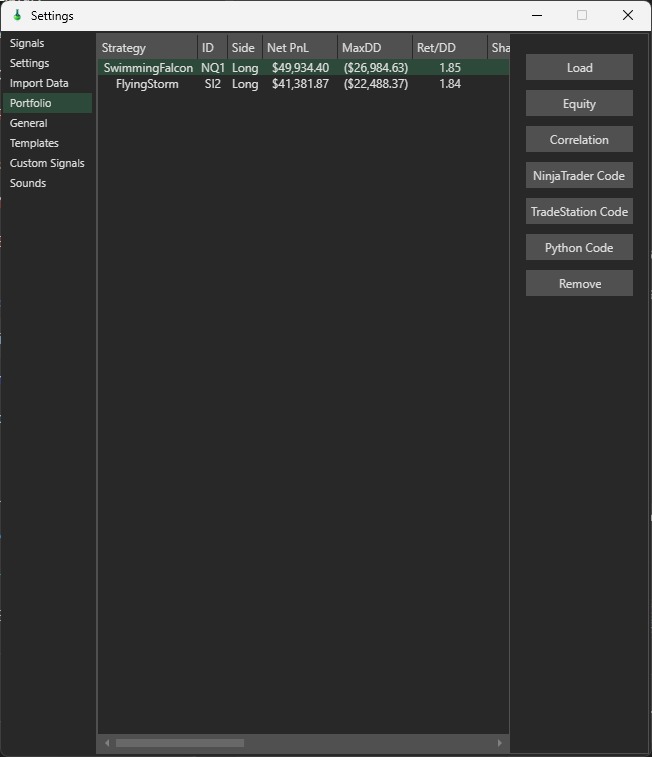Generate Python Code

pyautogui.click(x=579, y=247)
